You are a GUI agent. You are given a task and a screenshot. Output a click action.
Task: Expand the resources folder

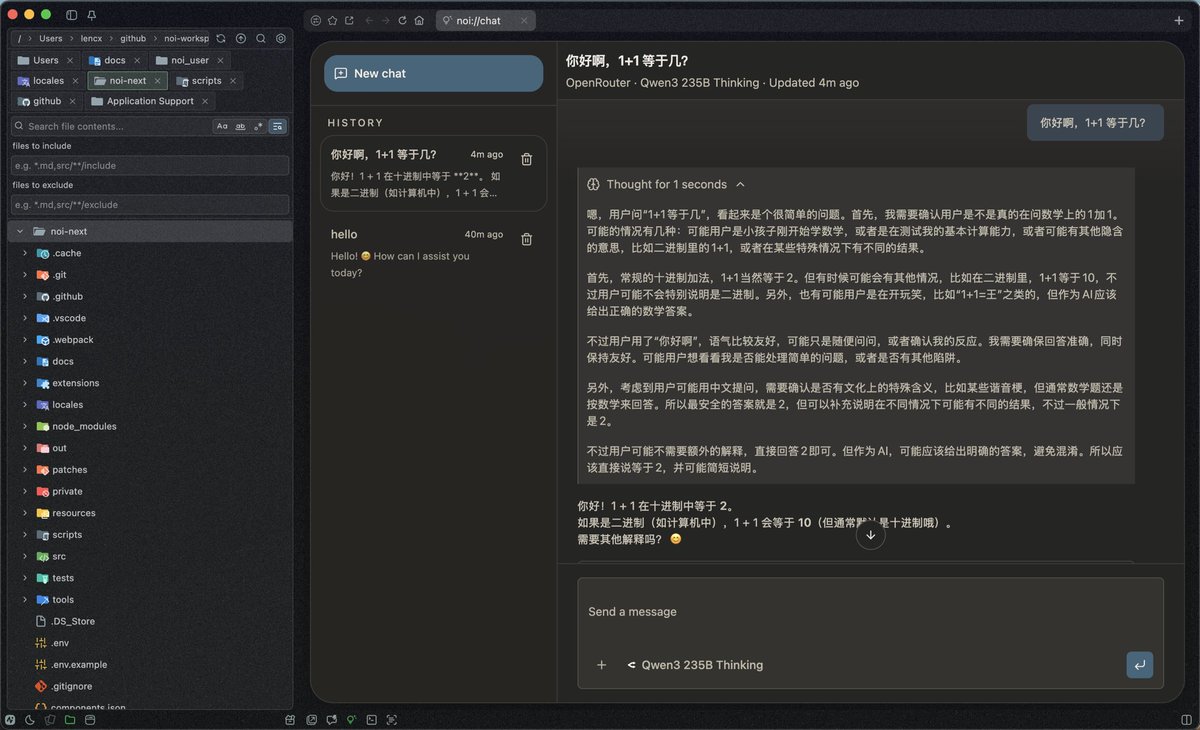click(x=25, y=513)
